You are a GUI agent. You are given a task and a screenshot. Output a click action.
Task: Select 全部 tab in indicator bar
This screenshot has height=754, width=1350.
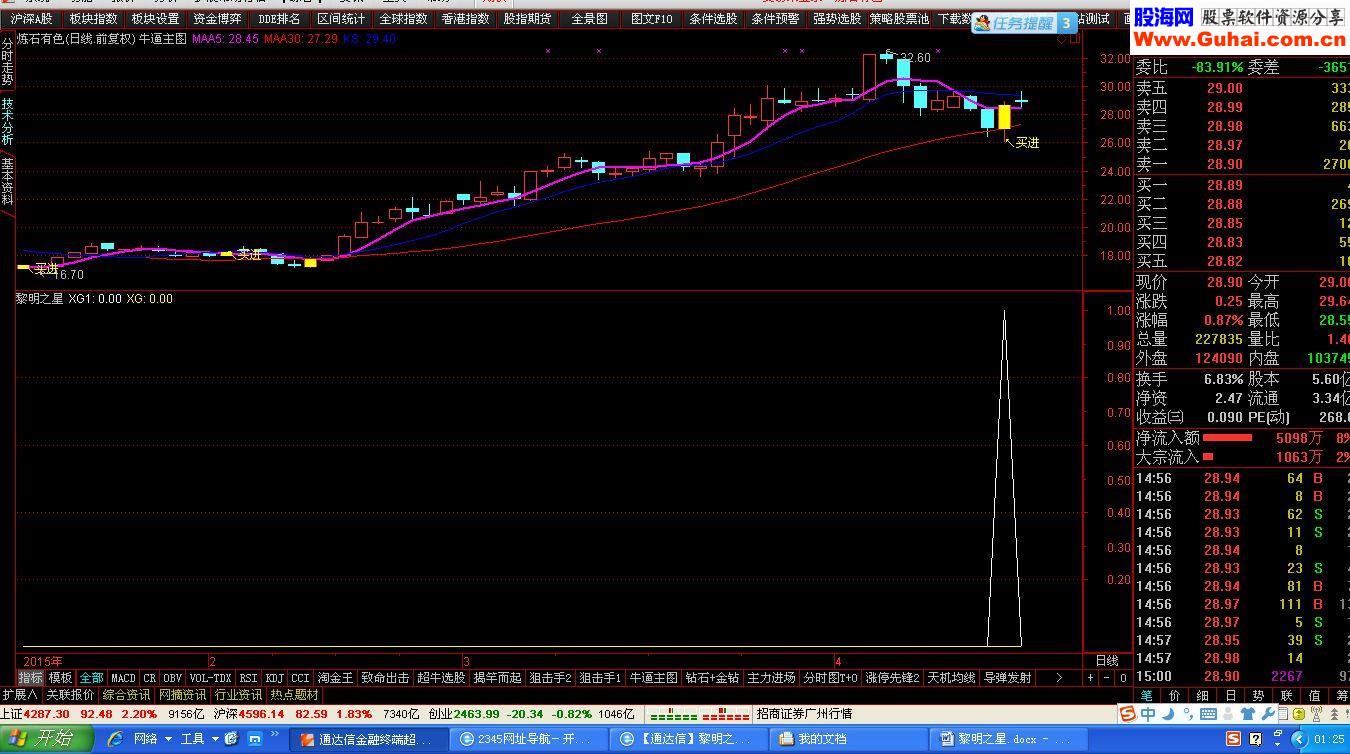(91, 678)
